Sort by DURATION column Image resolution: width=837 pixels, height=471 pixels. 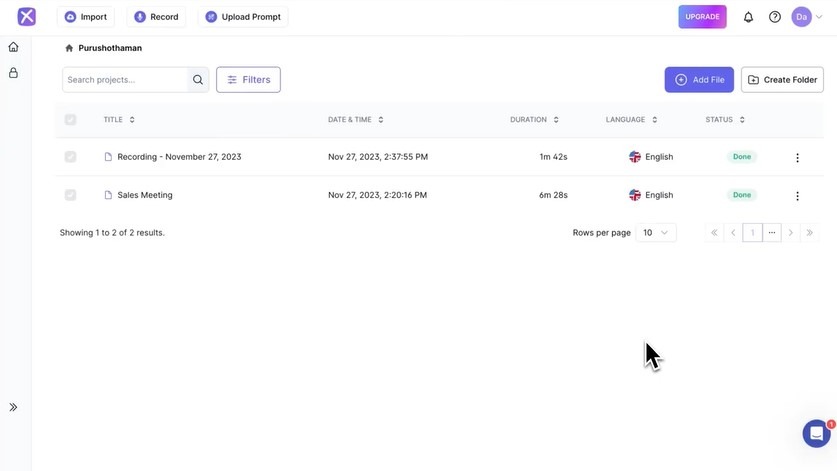tap(534, 120)
